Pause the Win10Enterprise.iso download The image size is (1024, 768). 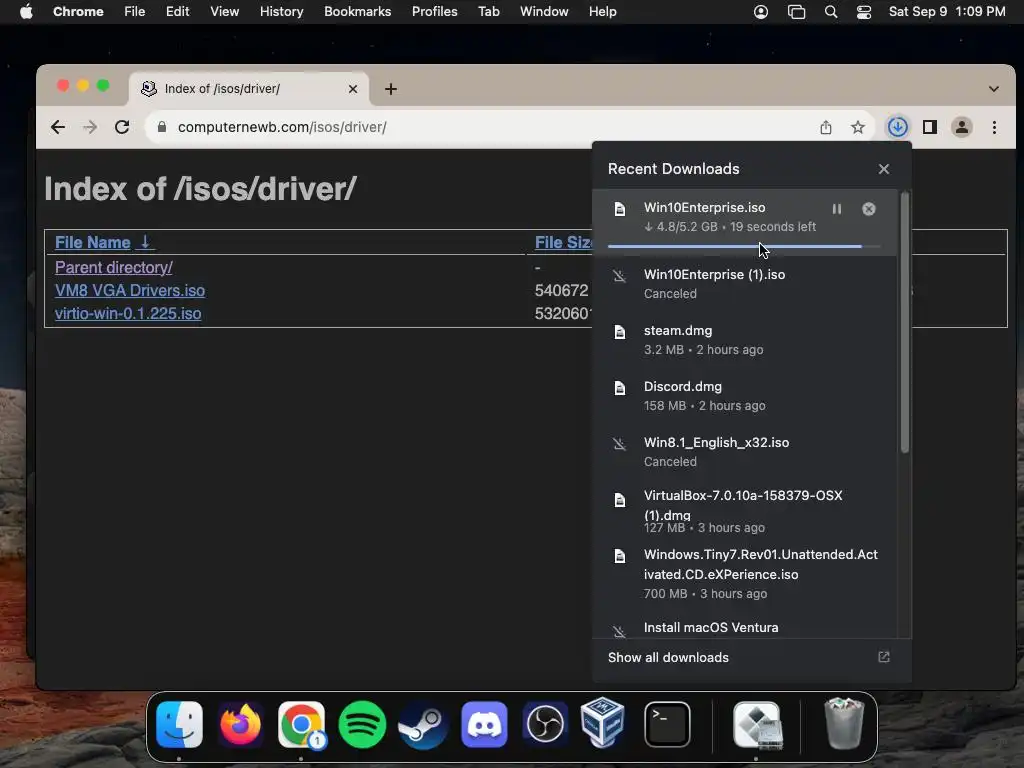click(837, 209)
